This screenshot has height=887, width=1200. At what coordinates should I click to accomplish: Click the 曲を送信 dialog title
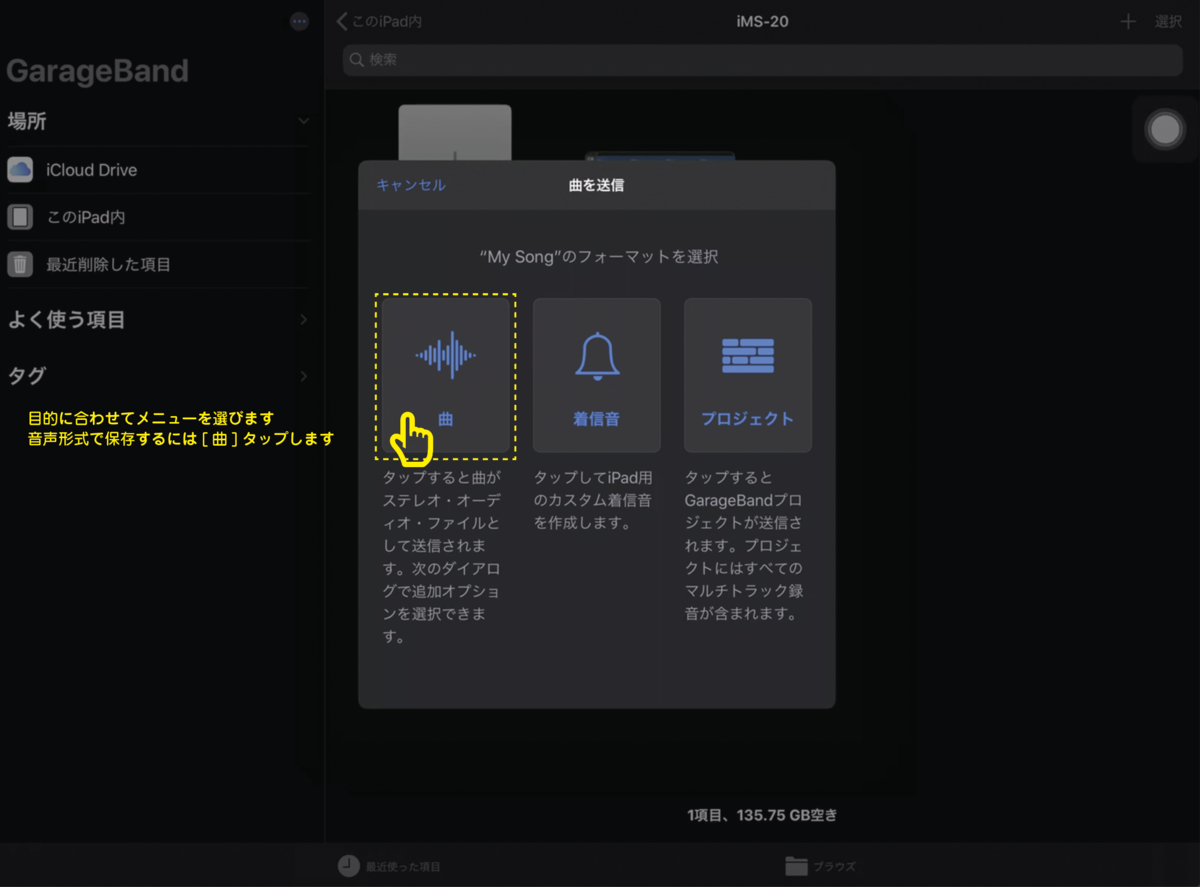pos(597,185)
